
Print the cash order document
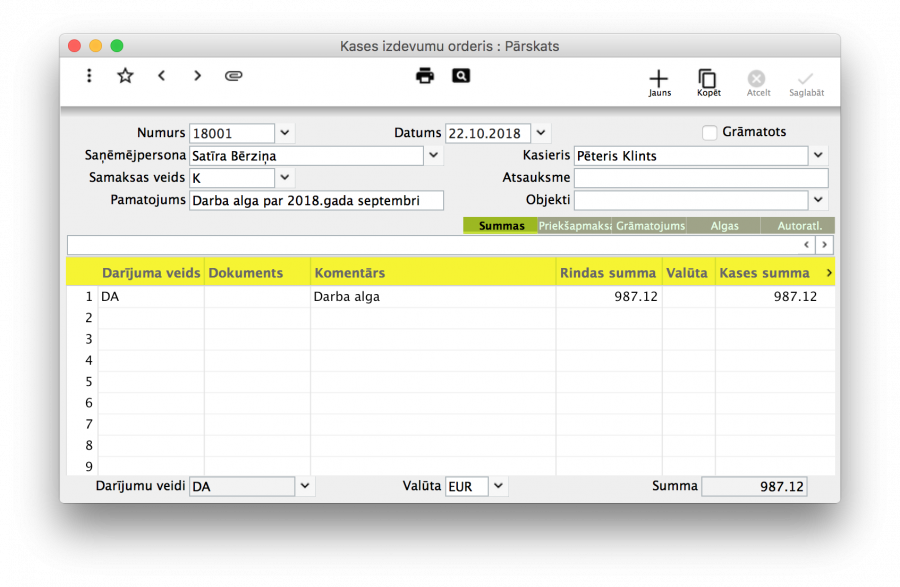(424, 75)
